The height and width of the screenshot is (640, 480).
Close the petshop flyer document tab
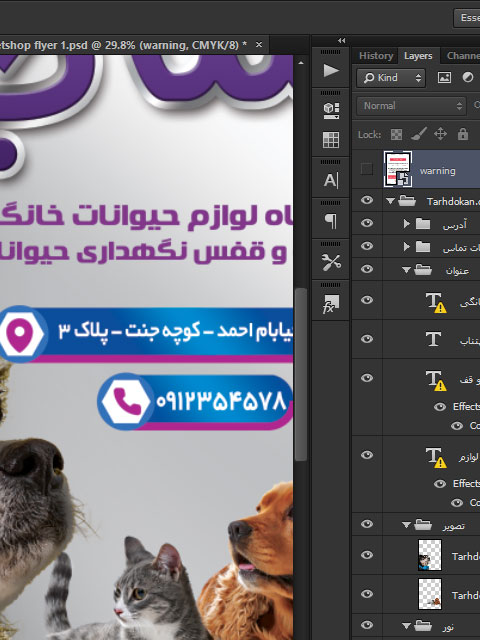click(259, 44)
